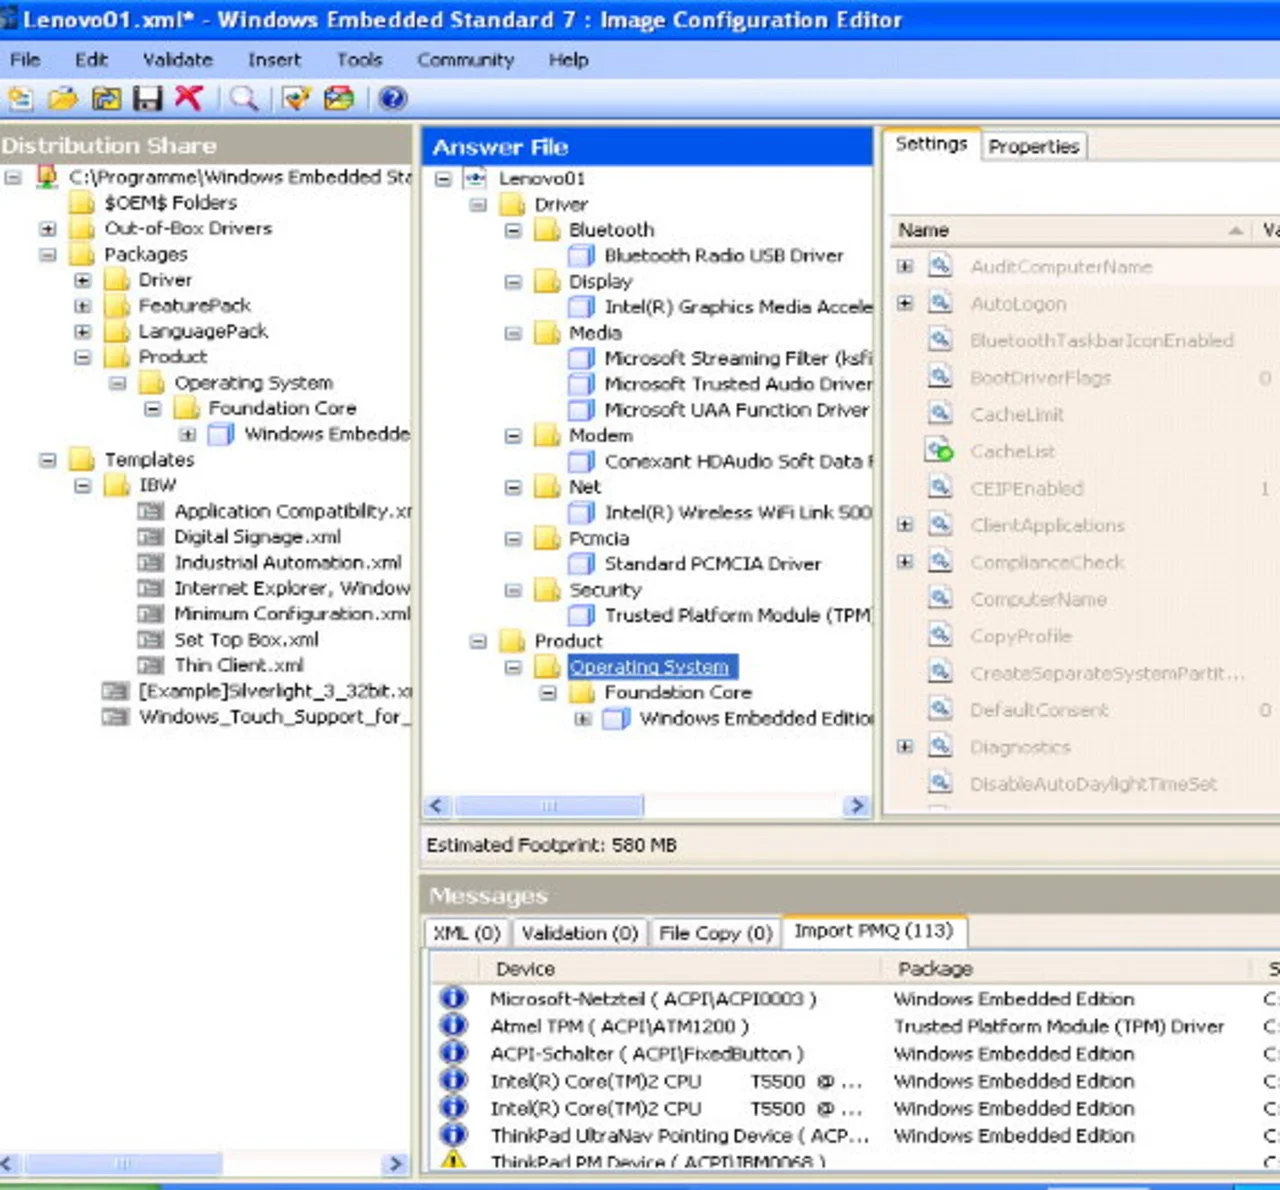Click the AuditComputerName setting icon
This screenshot has width=1280, height=1190.
pyautogui.click(x=940, y=266)
